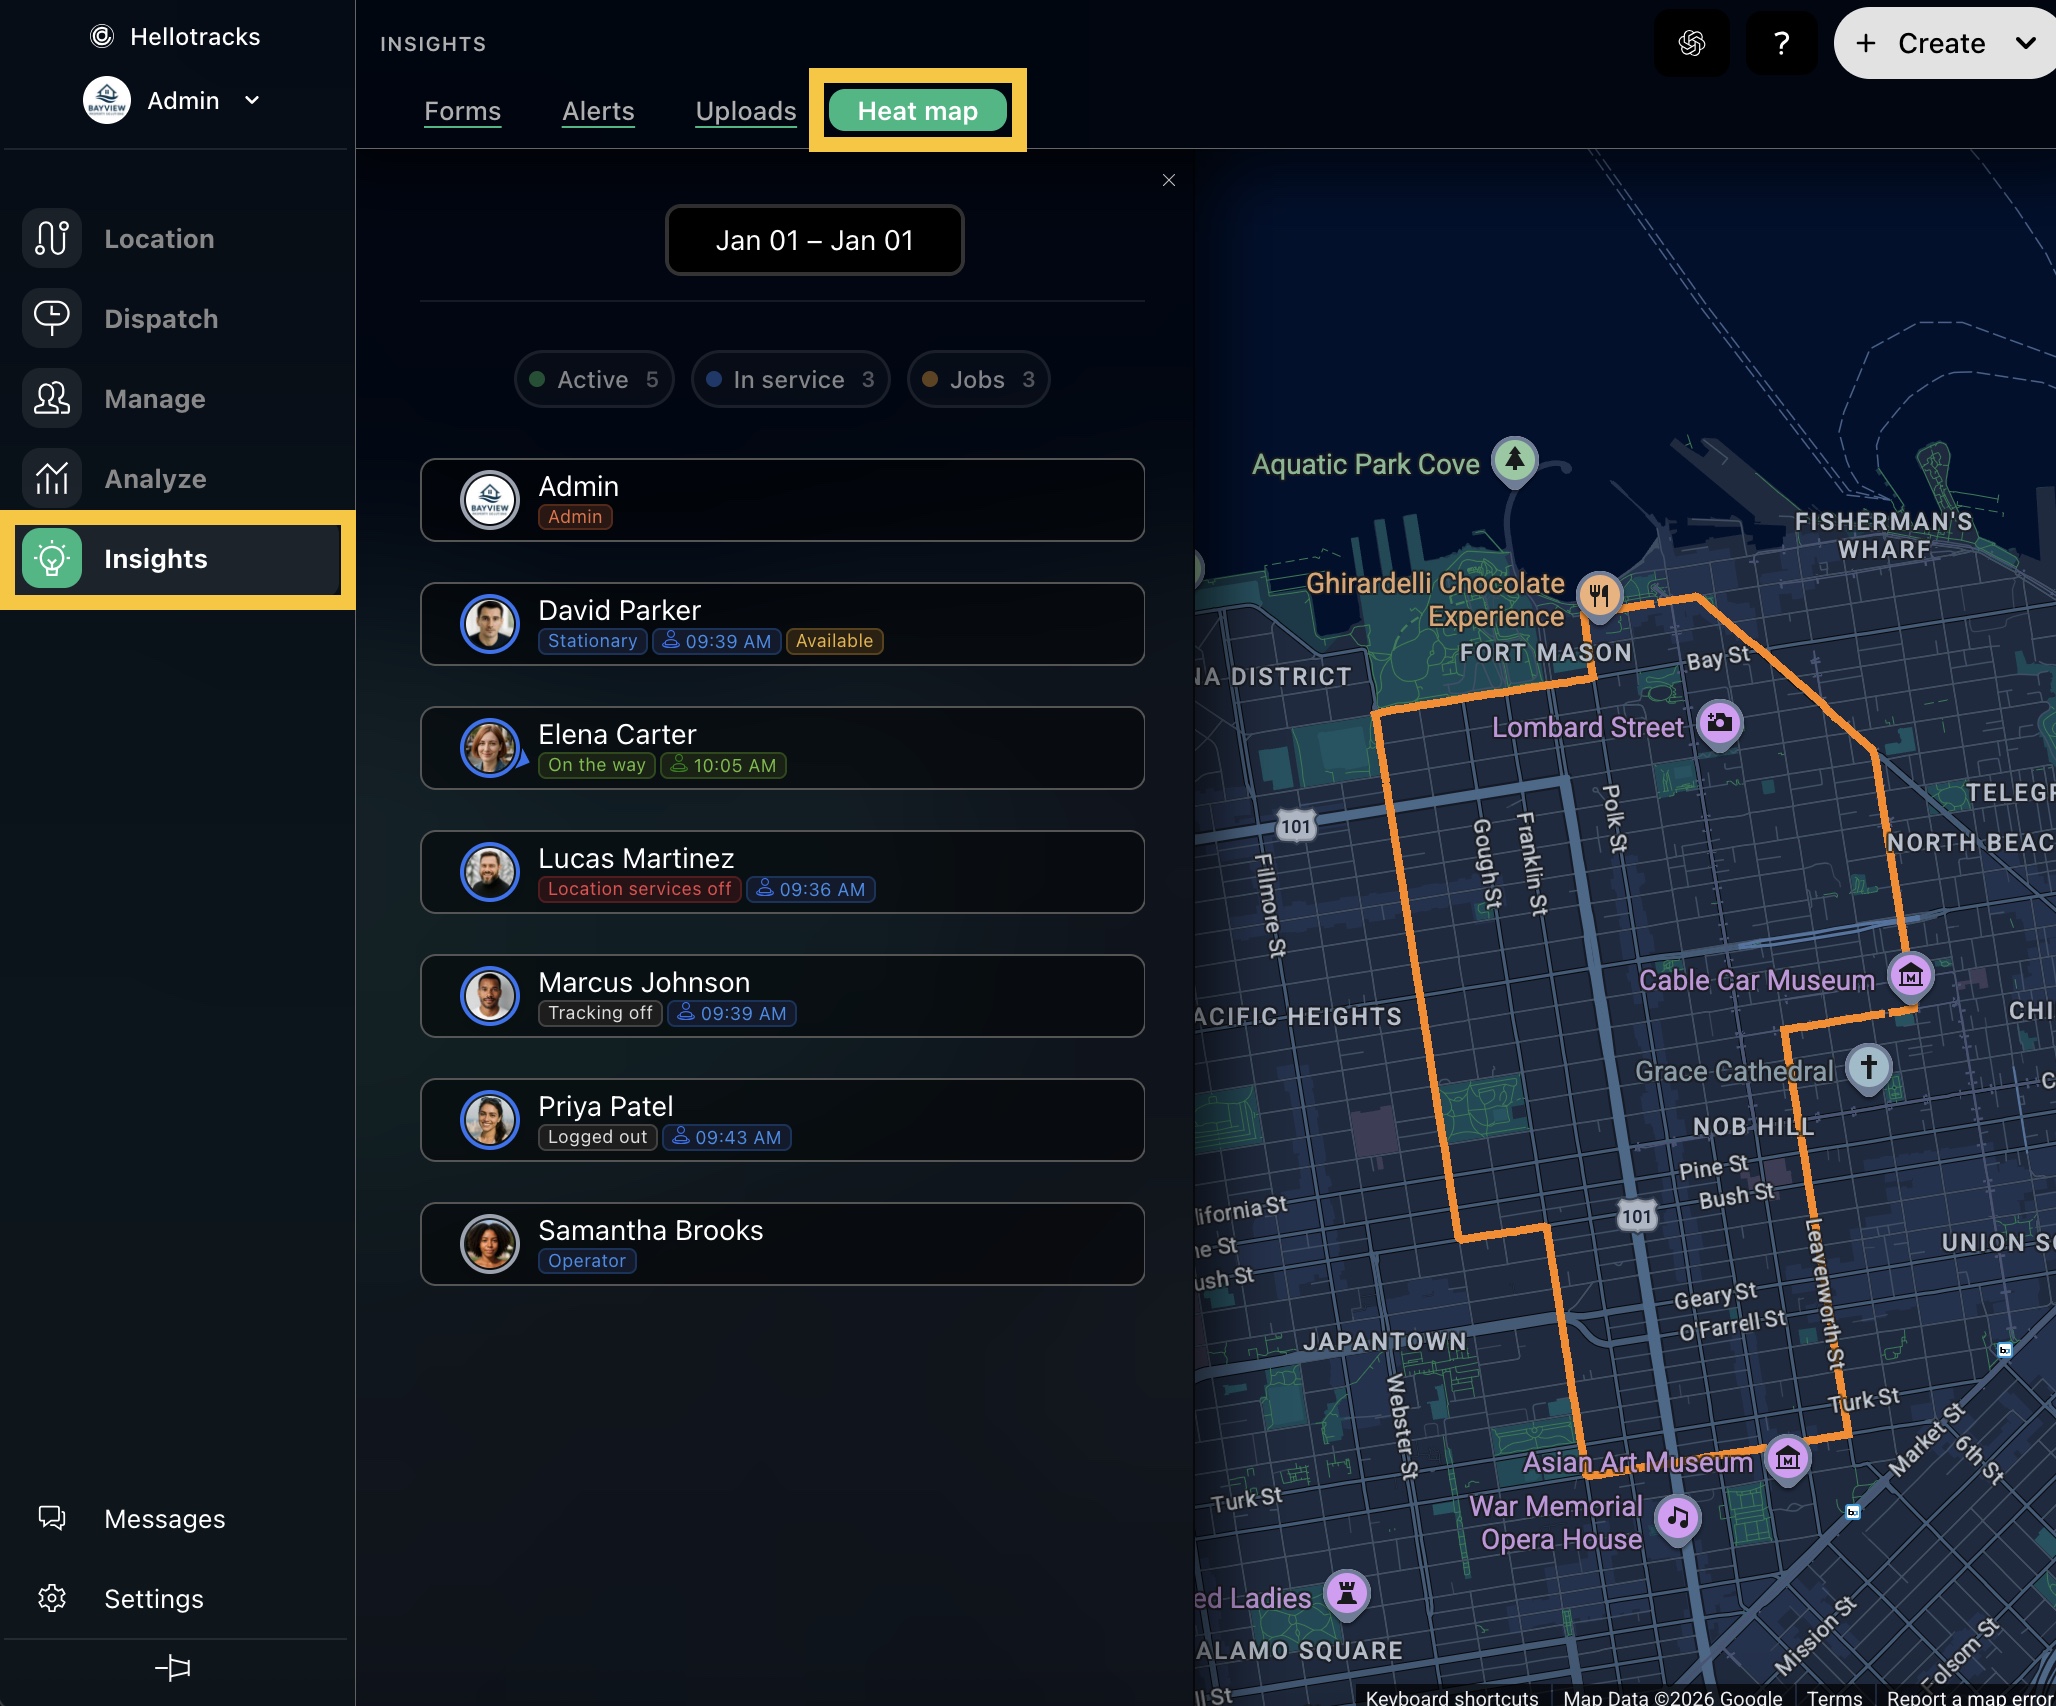Open the Jan 01 date range picker
Image resolution: width=2056 pixels, height=1706 pixels.
814,241
